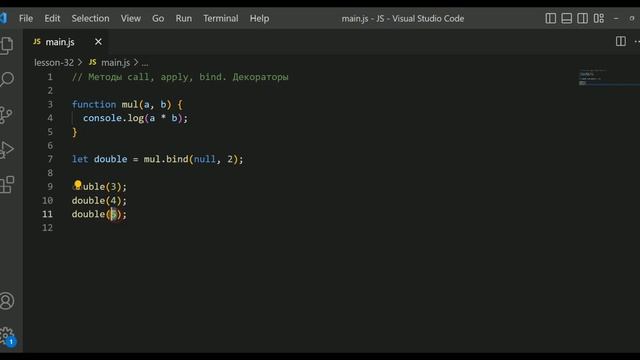The height and width of the screenshot is (360, 640).
Task: Click main.js breadcrumb item
Action: (116, 62)
